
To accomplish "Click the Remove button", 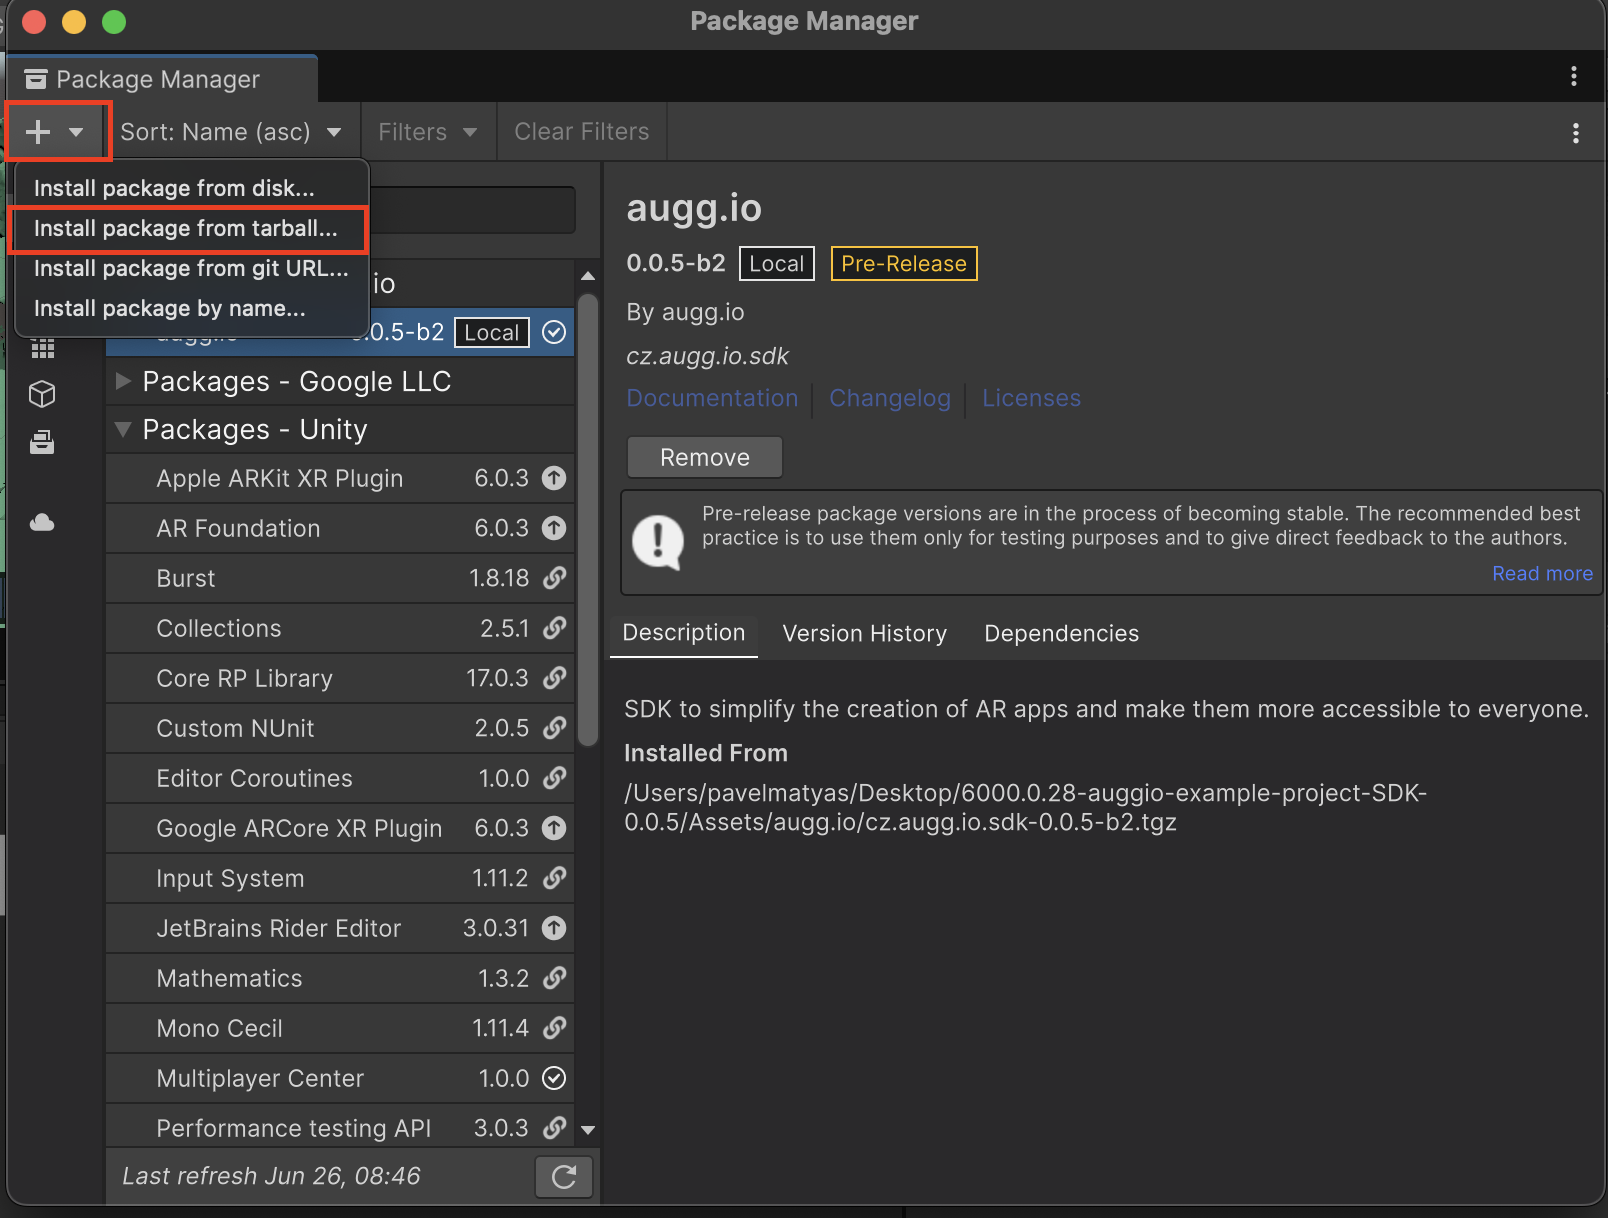I will (x=704, y=457).
